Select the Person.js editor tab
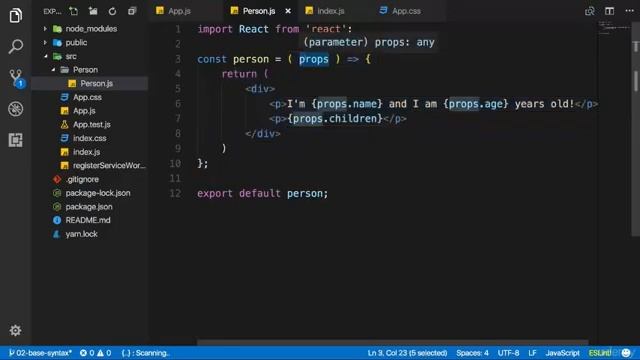The image size is (640, 360). (259, 11)
